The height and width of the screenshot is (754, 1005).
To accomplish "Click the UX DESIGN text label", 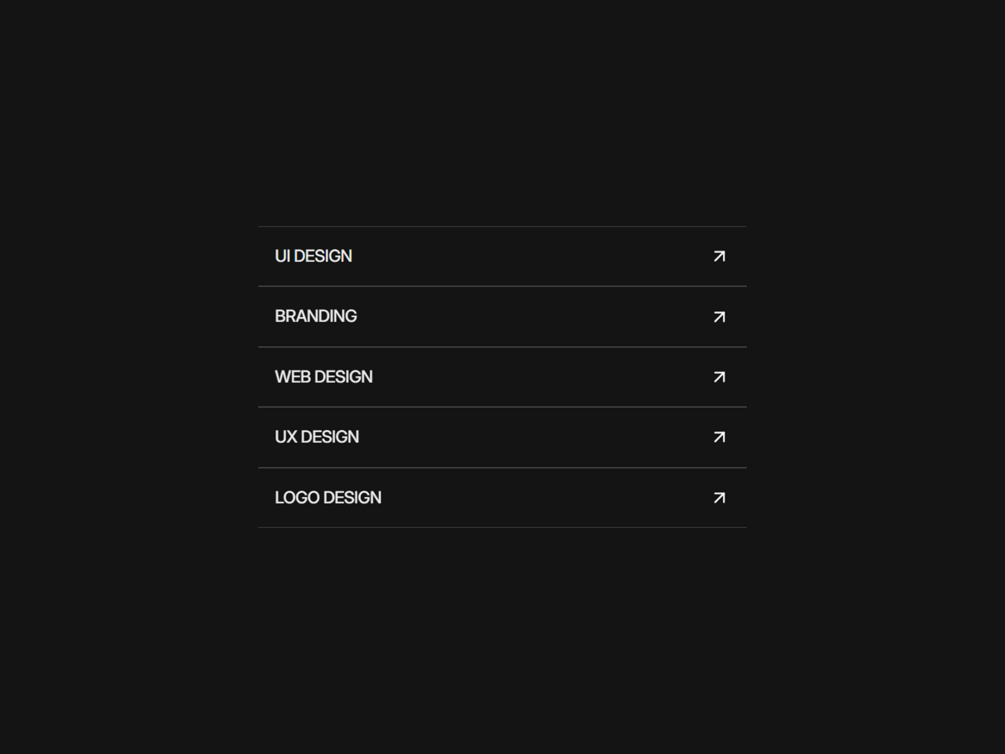I will [316, 437].
